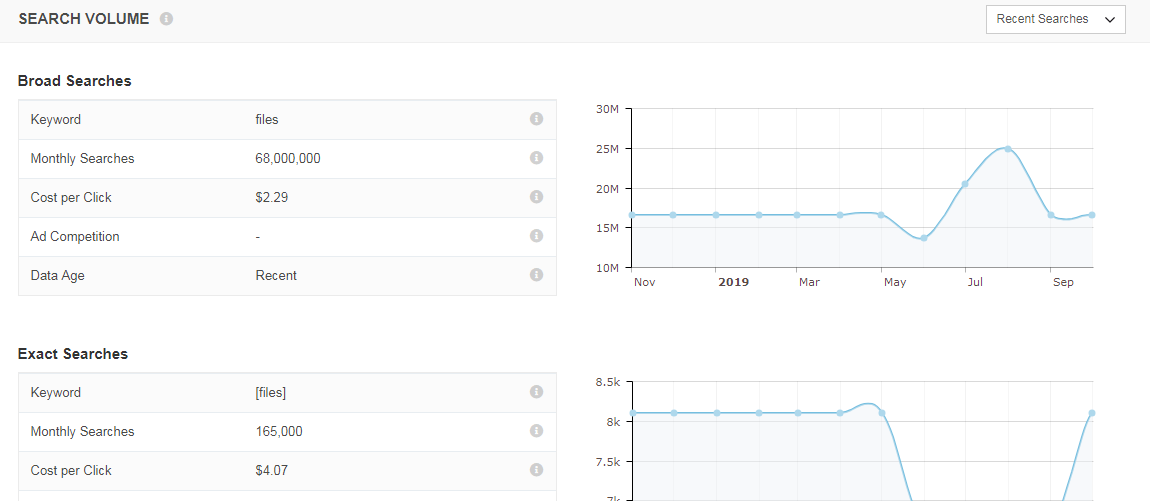Open the Recent Searches dropdown

(1055, 20)
